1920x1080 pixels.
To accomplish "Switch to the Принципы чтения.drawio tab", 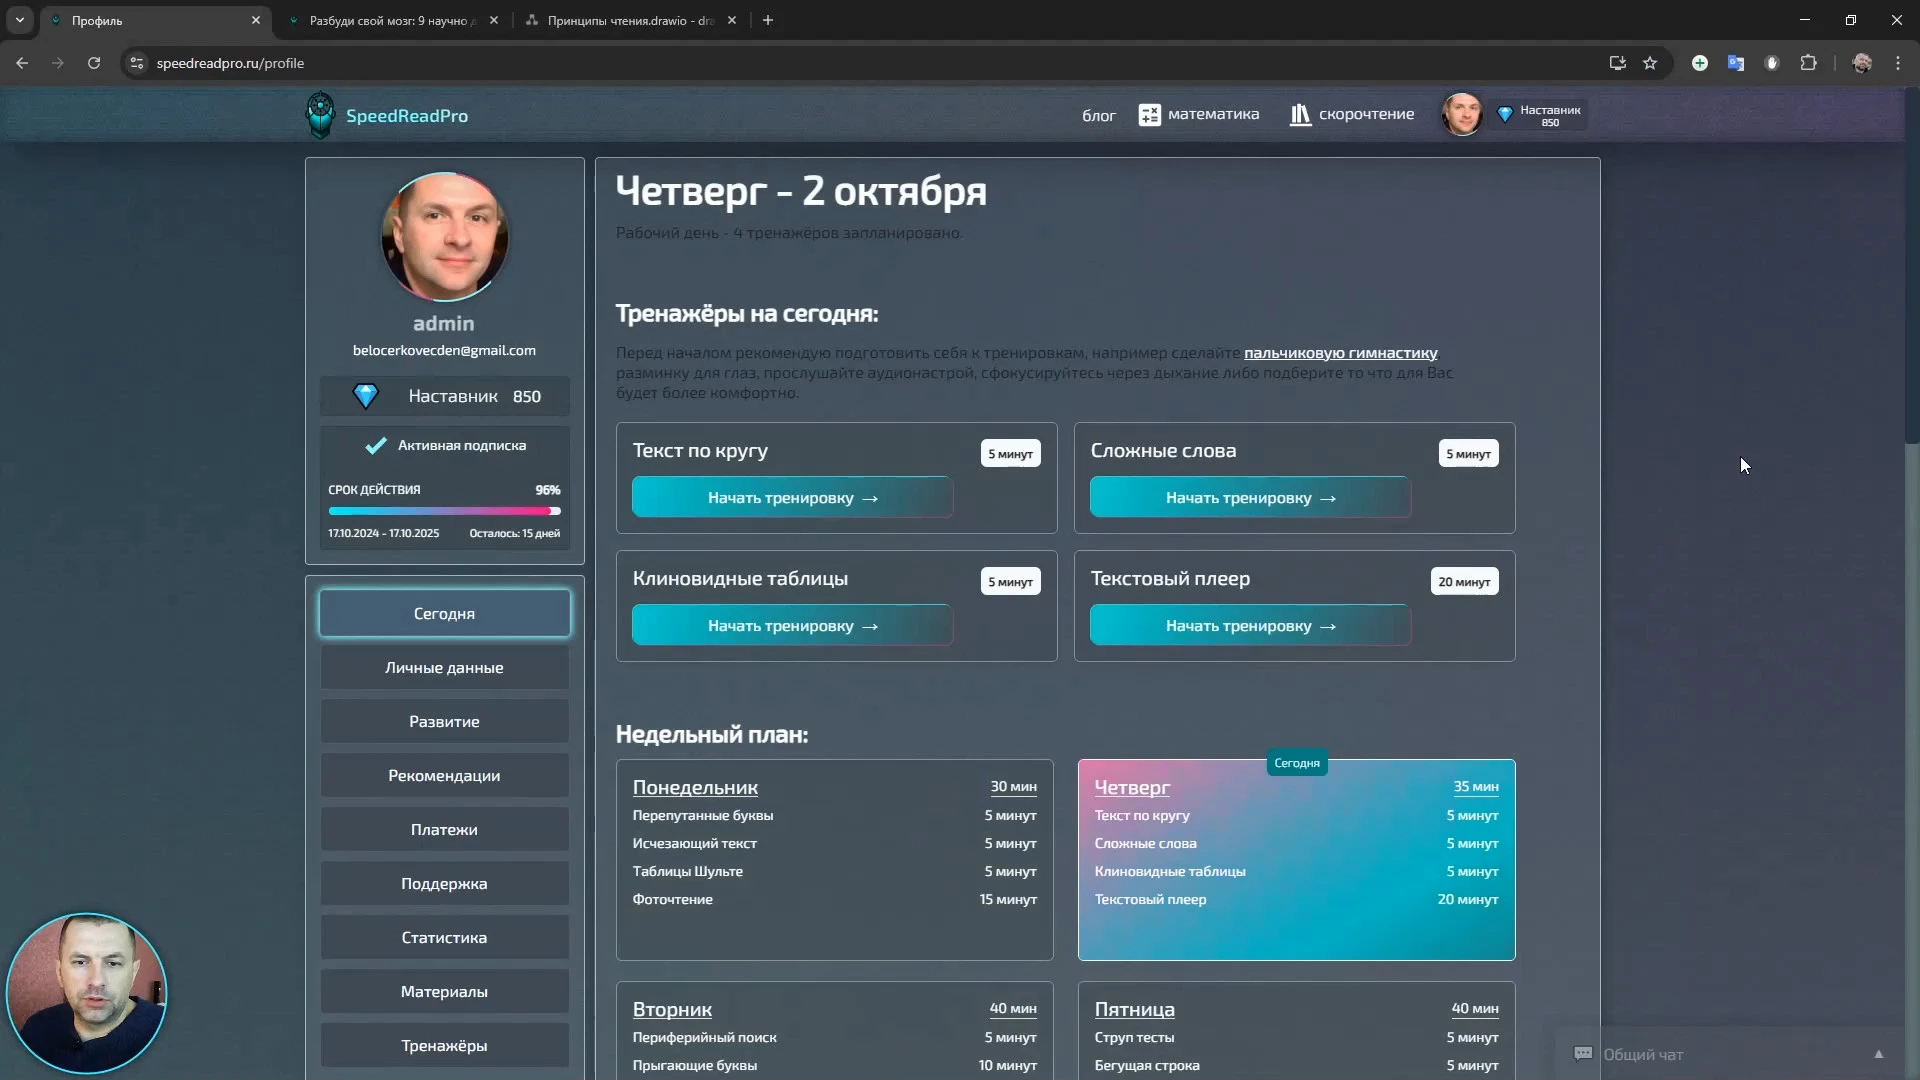I will tap(630, 20).
